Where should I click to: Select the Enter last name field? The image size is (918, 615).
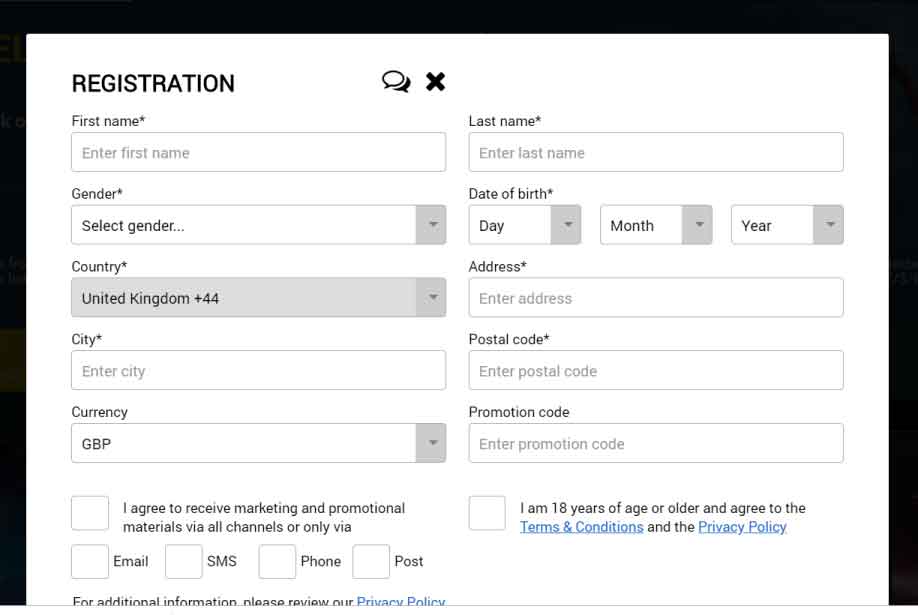coord(656,152)
